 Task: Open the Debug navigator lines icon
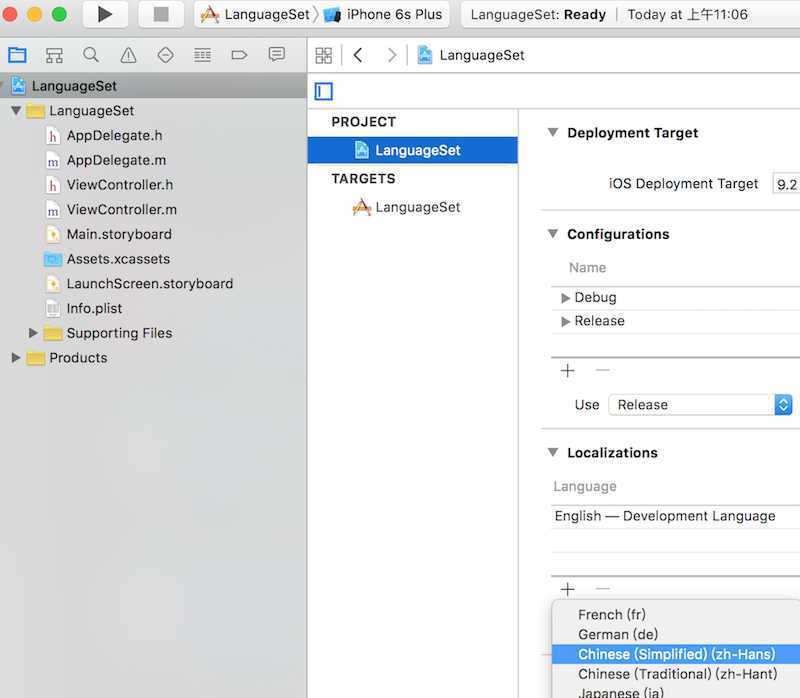203,55
